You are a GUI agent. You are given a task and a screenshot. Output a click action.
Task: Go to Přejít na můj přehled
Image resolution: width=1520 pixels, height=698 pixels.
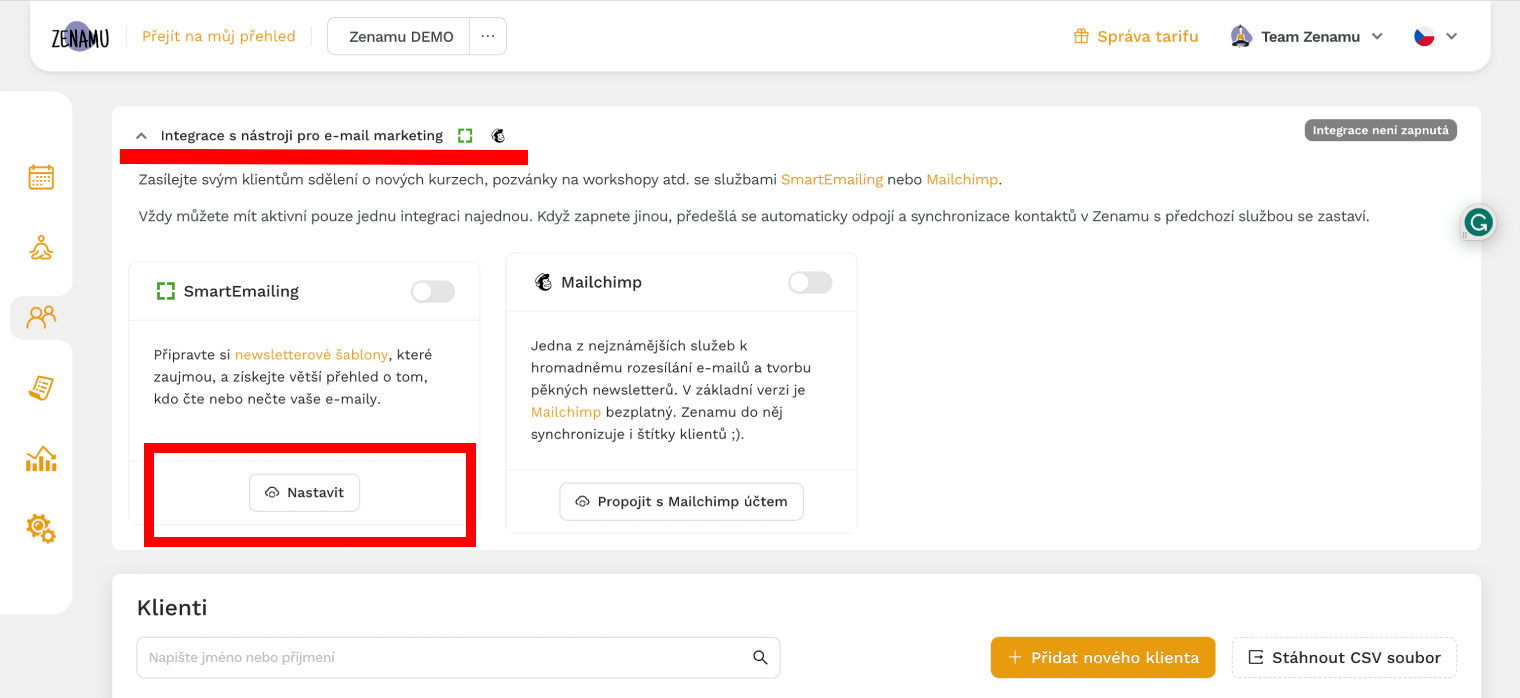point(219,36)
